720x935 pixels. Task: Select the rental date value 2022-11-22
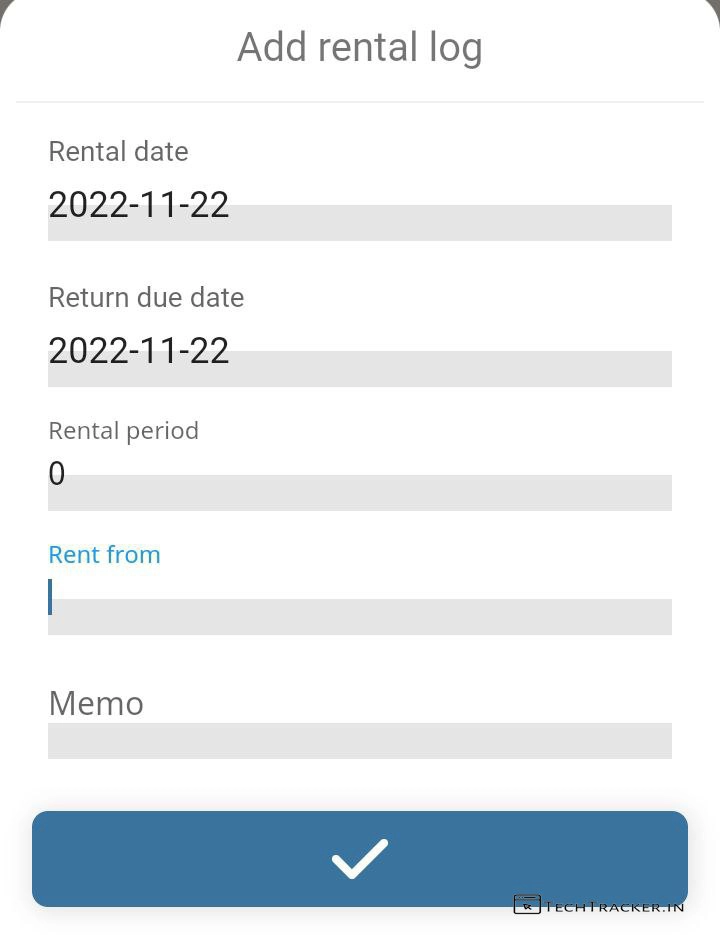pyautogui.click(x=139, y=205)
